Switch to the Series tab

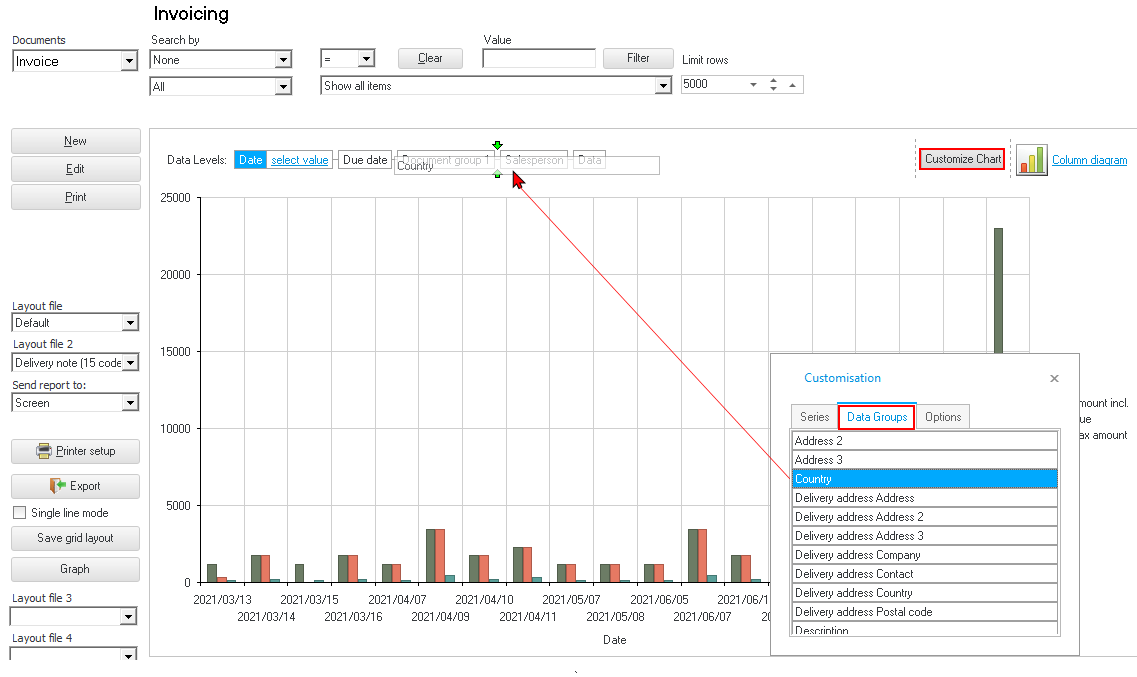point(814,417)
